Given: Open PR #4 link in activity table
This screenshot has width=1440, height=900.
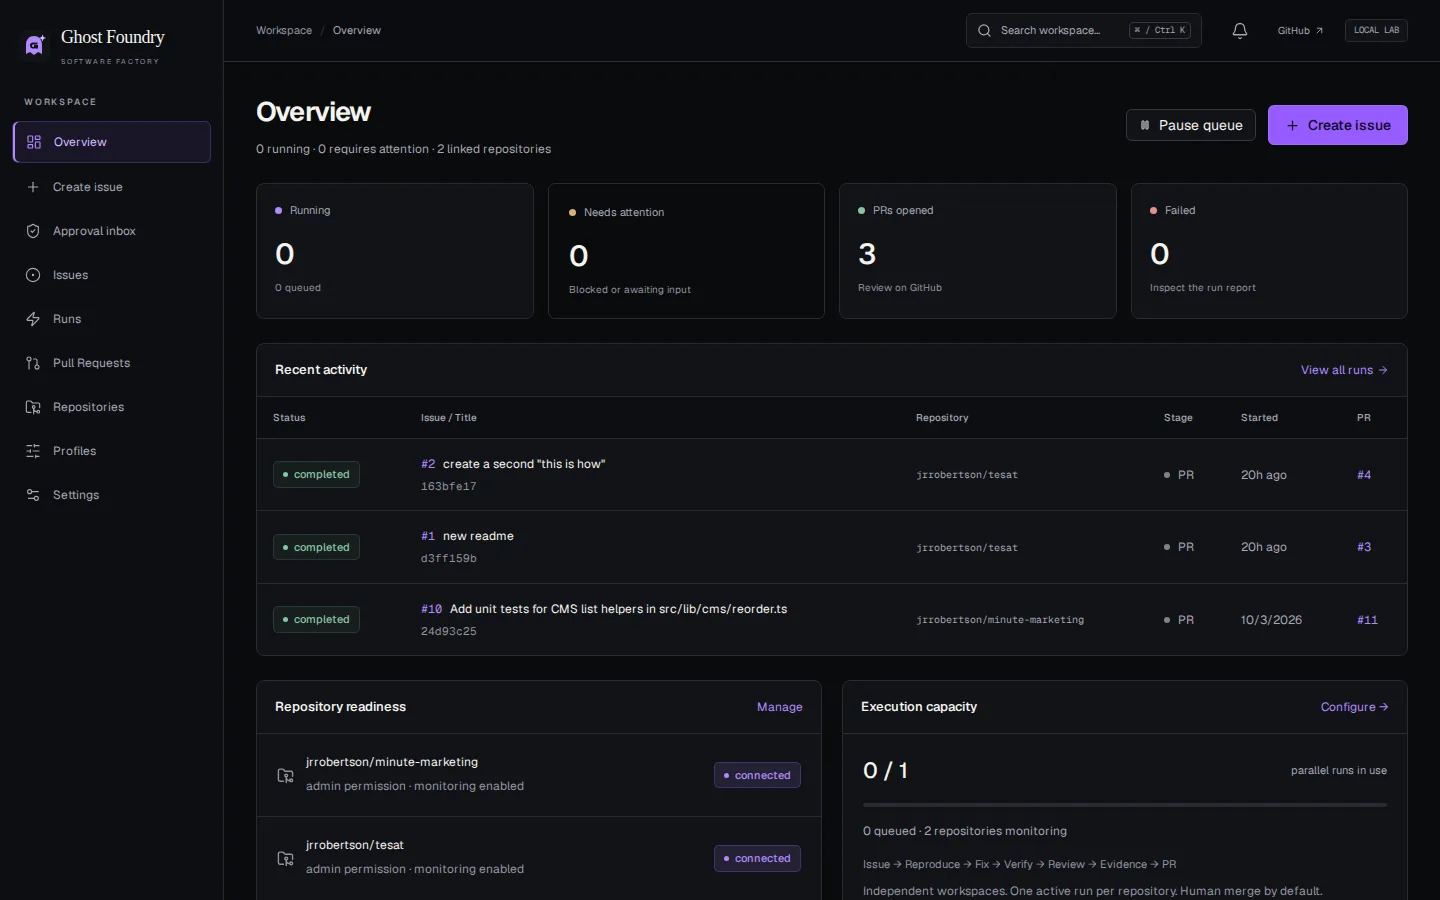Looking at the screenshot, I should 1364,475.
